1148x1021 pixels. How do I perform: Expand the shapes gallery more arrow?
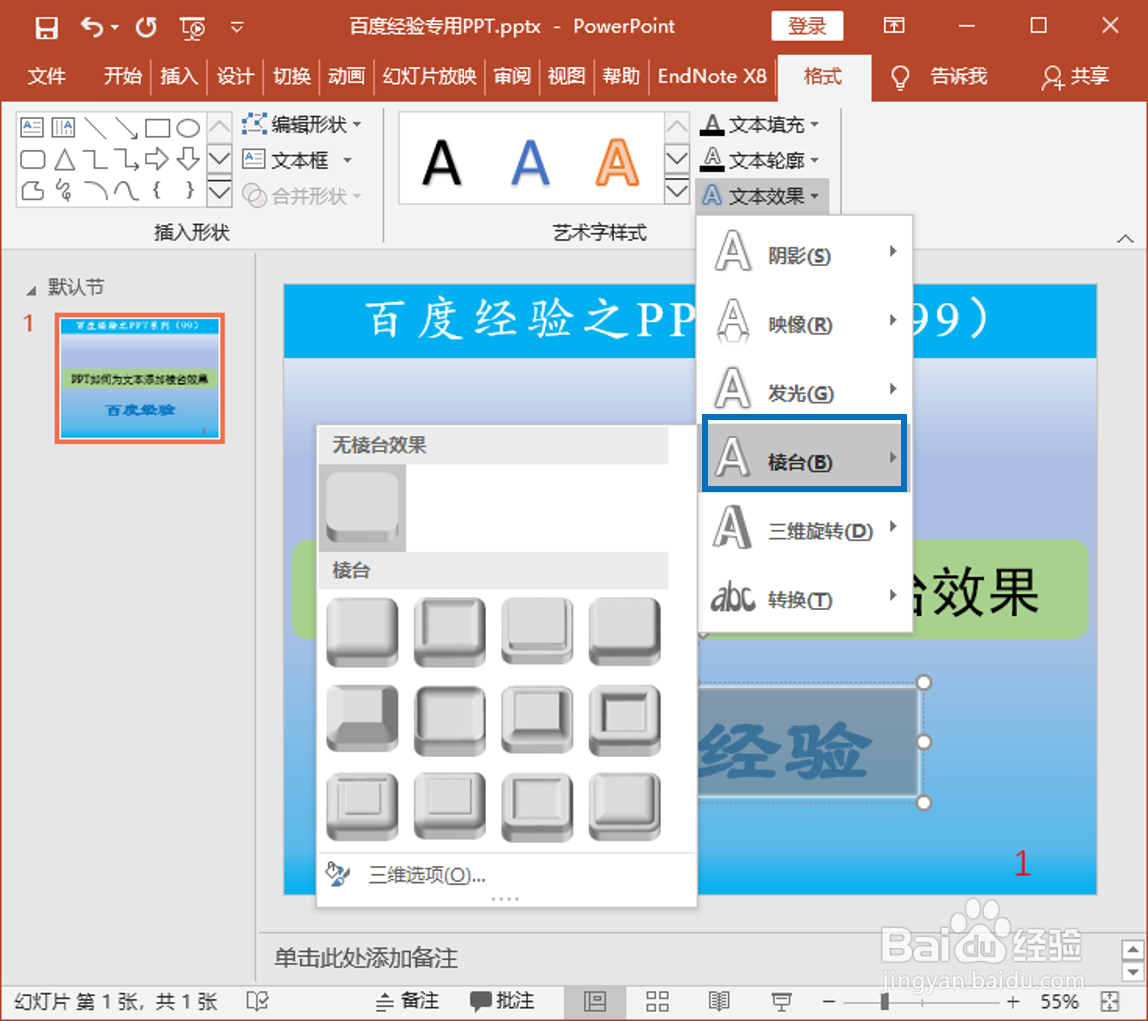click(x=220, y=192)
